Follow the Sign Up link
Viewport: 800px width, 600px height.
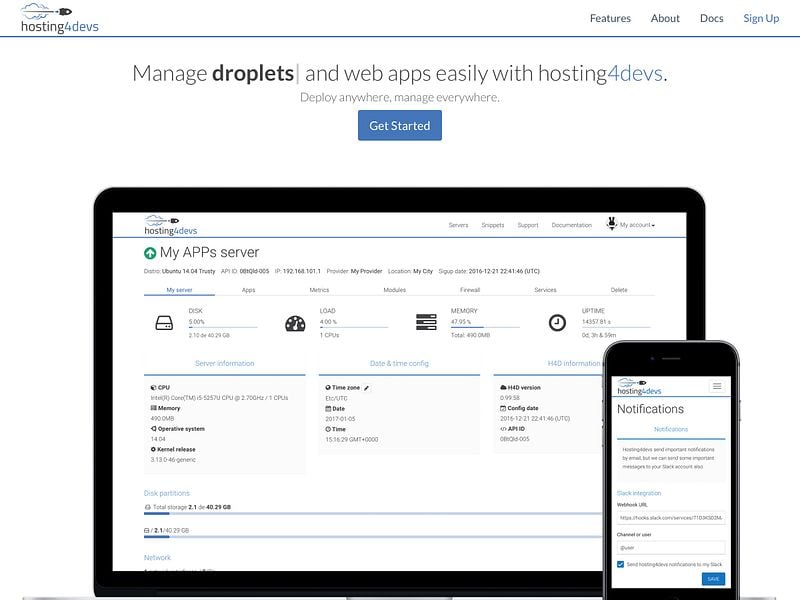(760, 18)
